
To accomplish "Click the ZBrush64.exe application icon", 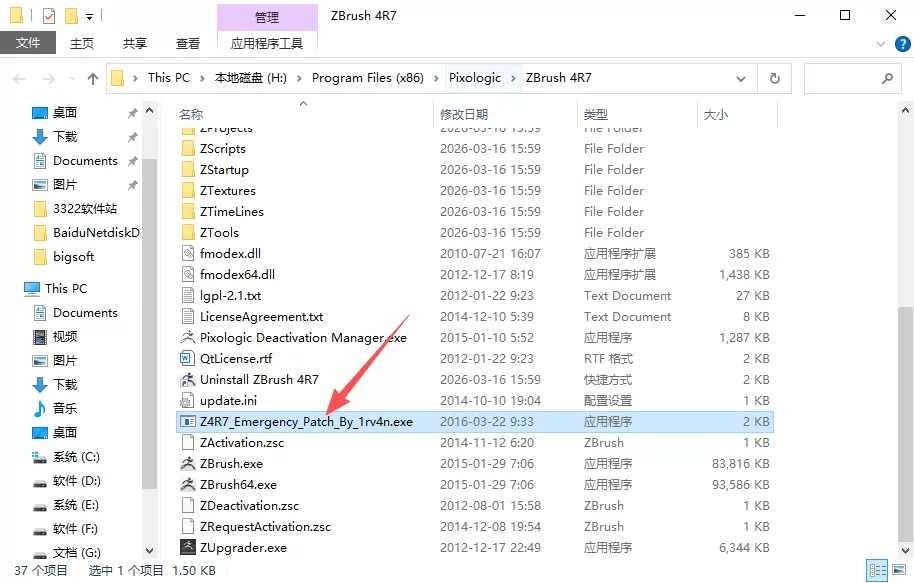I will (188, 484).
